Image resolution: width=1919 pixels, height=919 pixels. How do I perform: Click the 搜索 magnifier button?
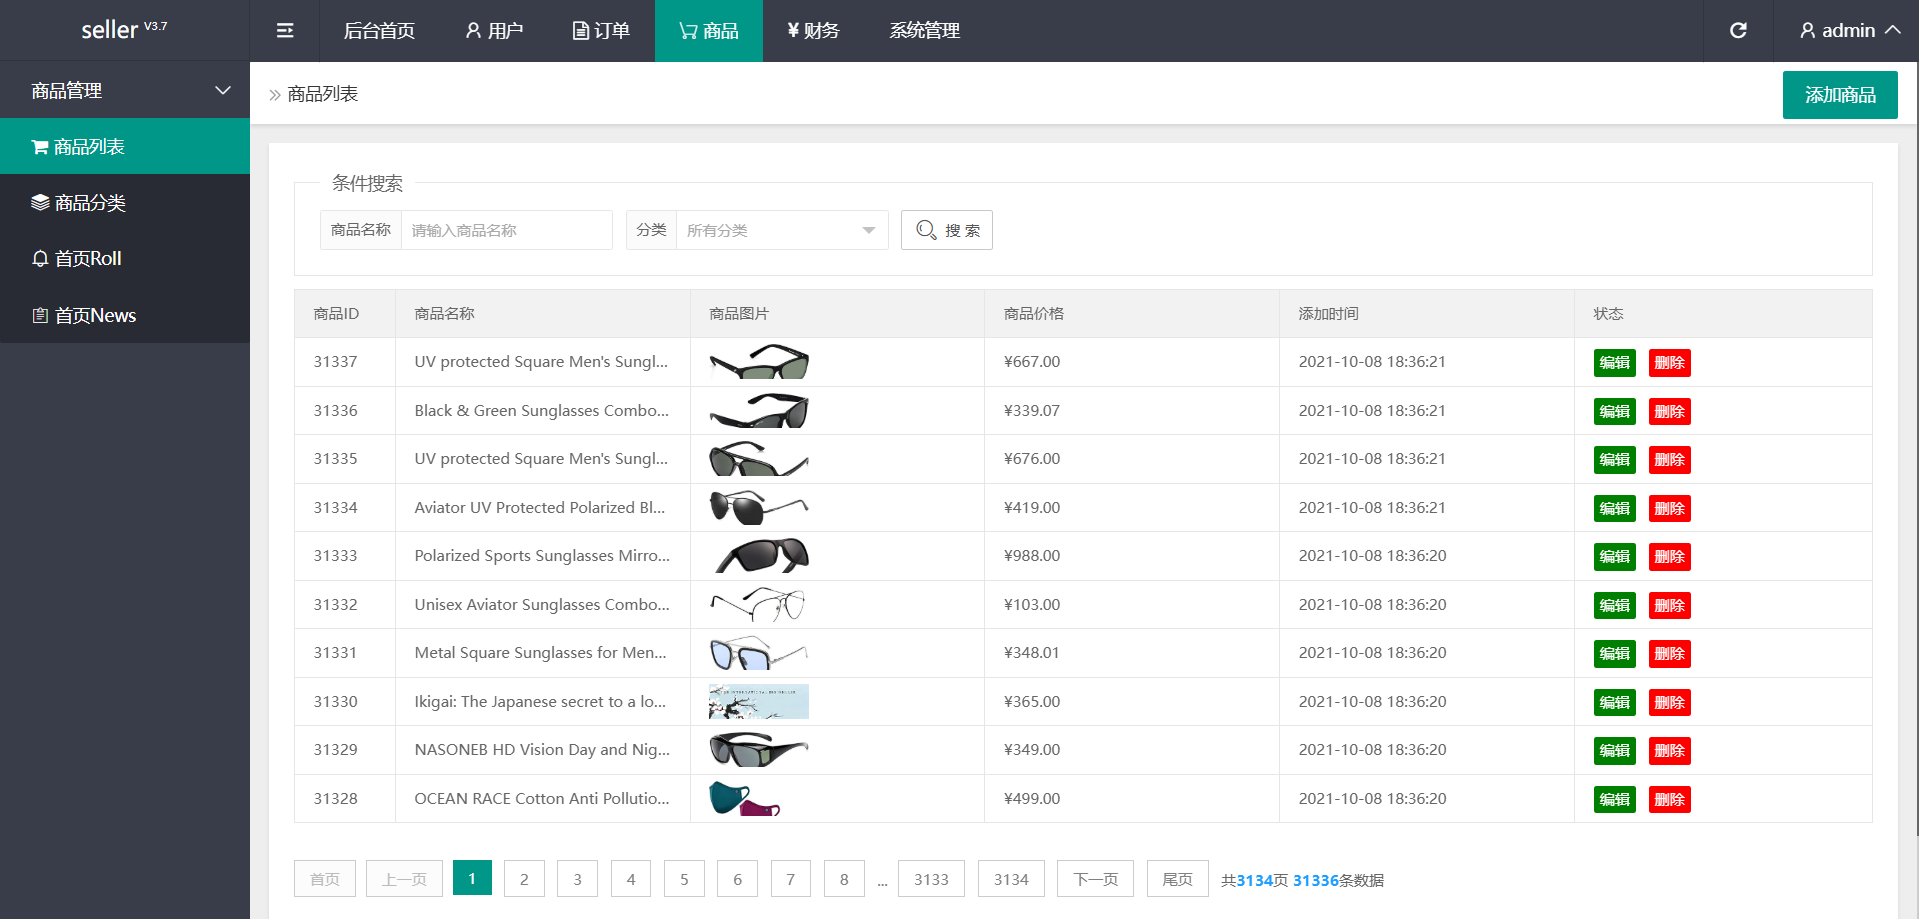(946, 230)
